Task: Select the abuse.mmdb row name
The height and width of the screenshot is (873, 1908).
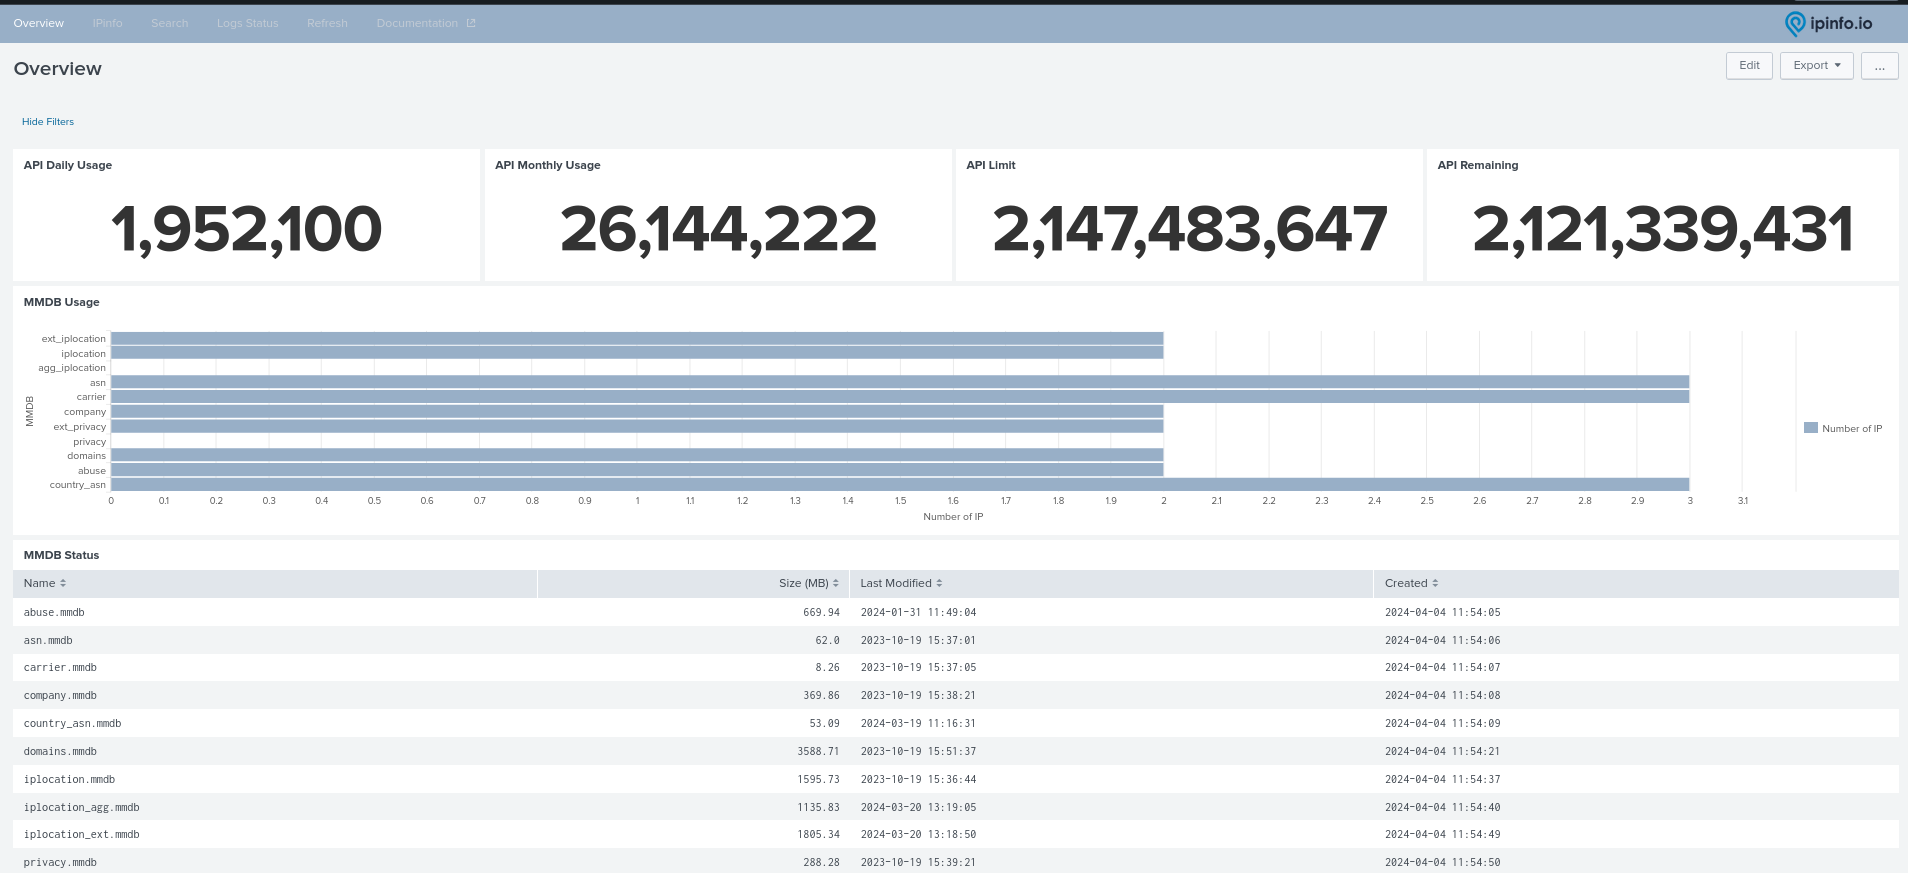Action: [54, 612]
